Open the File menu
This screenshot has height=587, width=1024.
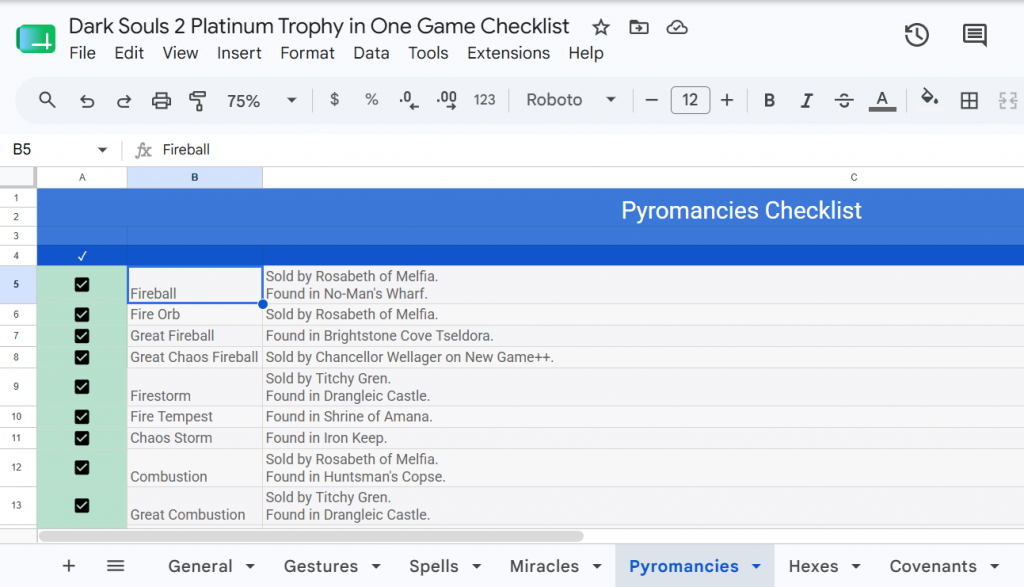[82, 53]
